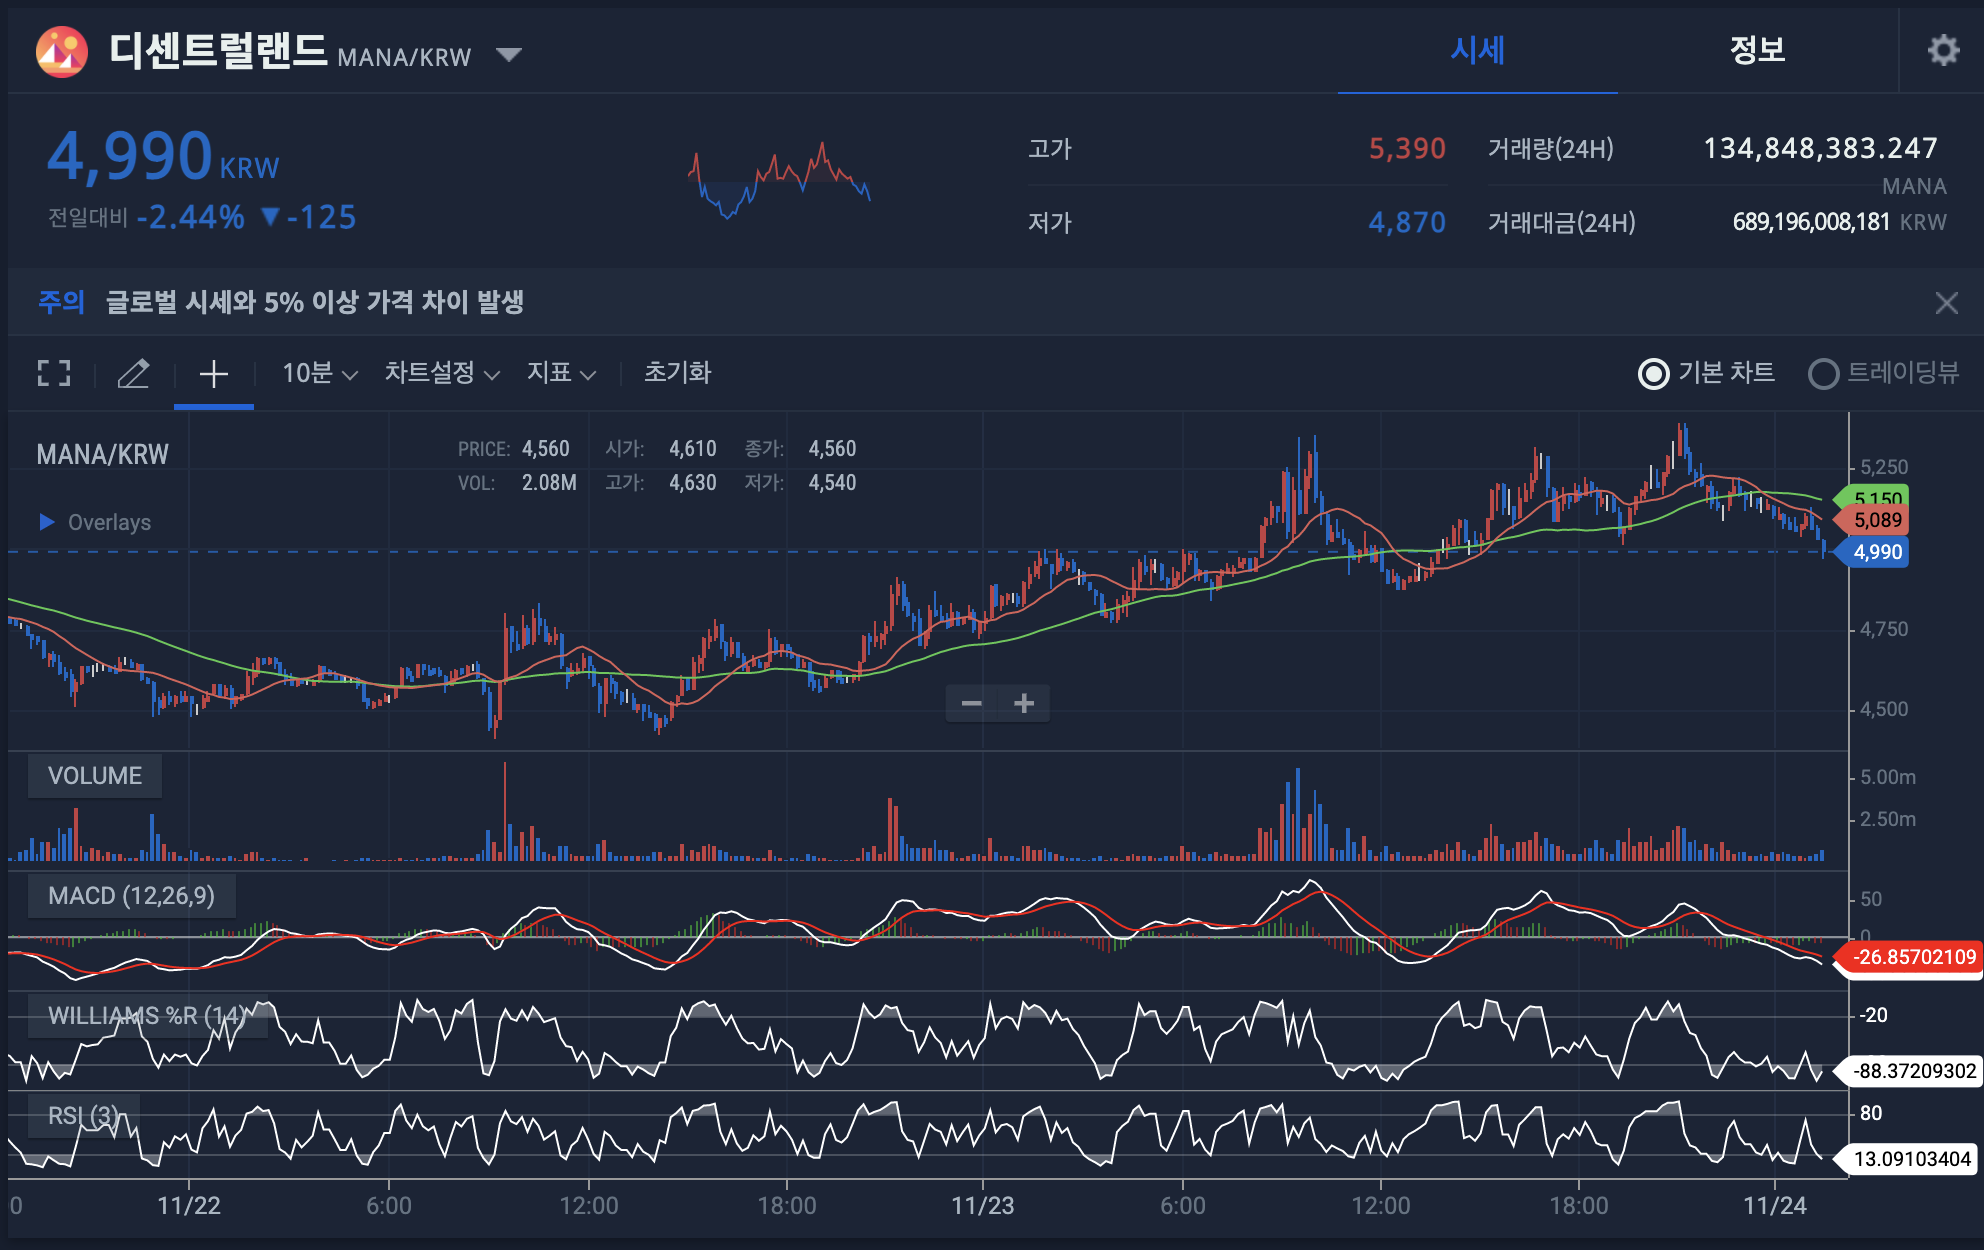Click the mini price sparkline chart
The width and height of the screenshot is (1984, 1250).
pos(779,180)
